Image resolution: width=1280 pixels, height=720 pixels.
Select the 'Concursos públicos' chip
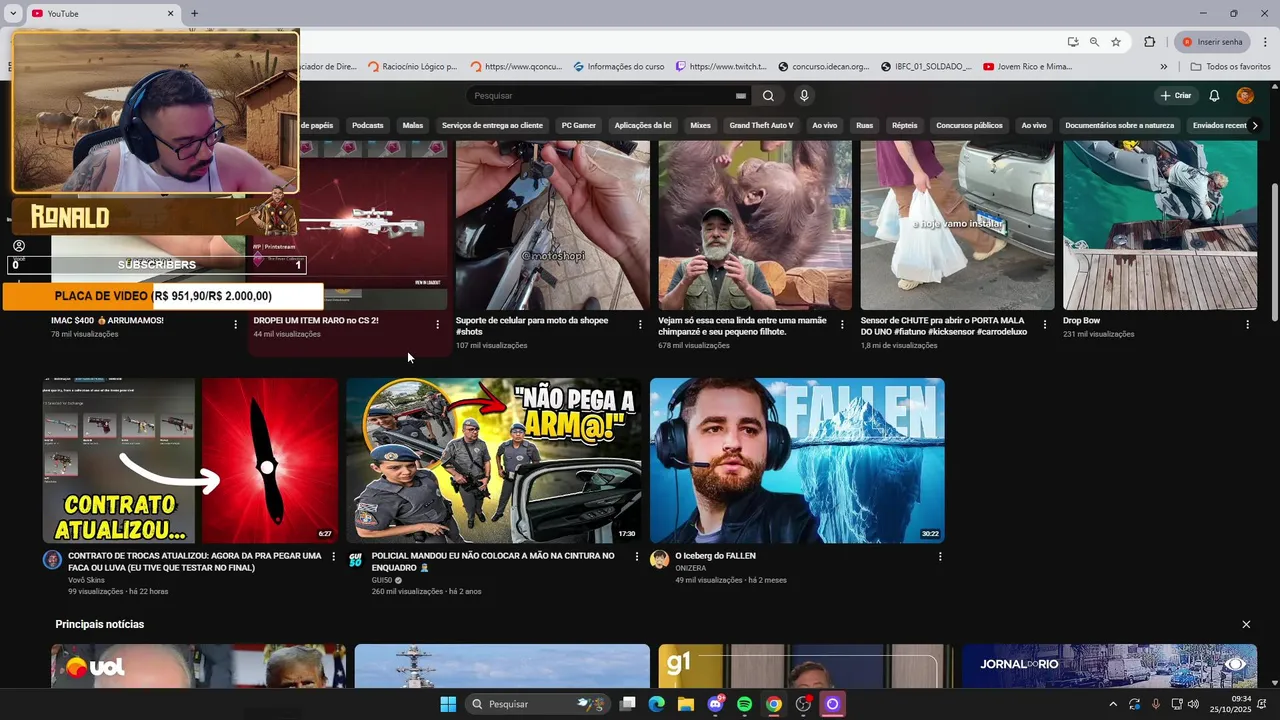tap(969, 126)
